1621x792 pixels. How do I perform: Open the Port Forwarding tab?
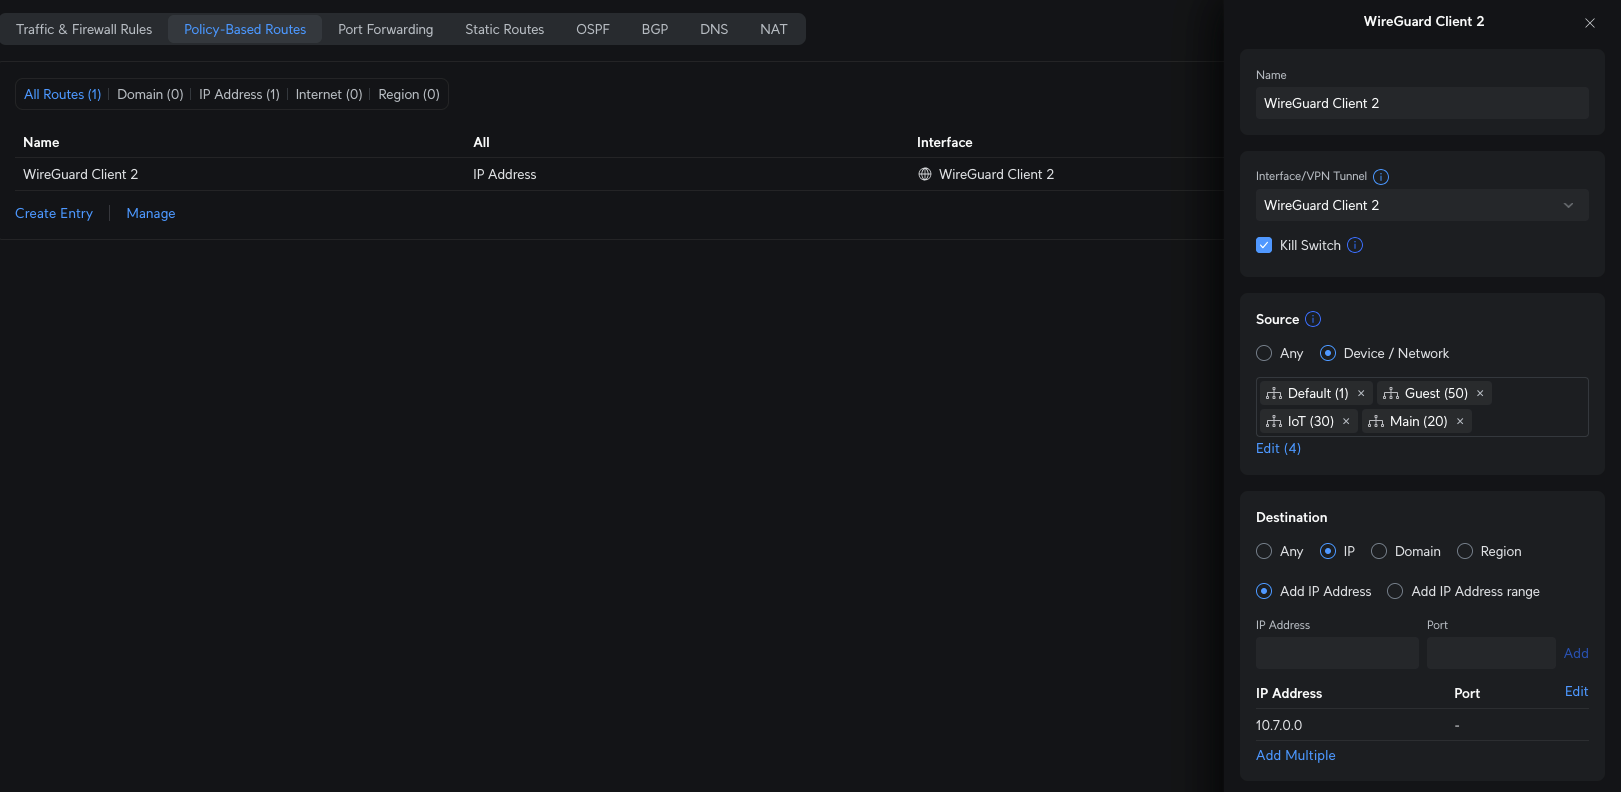click(x=386, y=29)
